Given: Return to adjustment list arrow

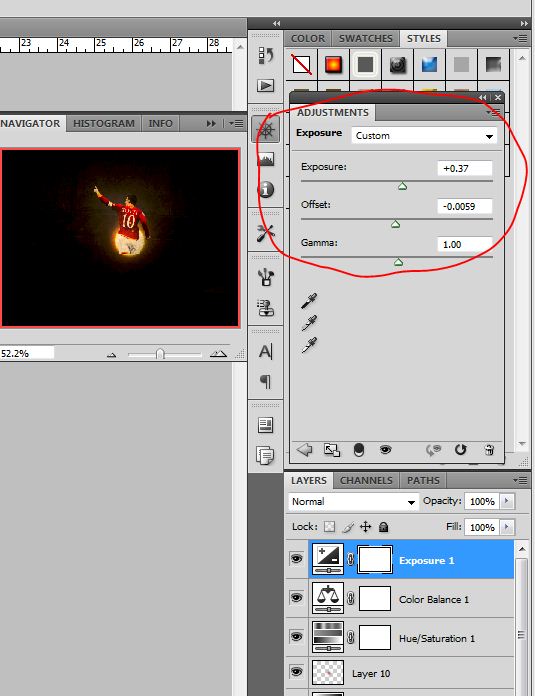Looking at the screenshot, I should pyautogui.click(x=305, y=450).
